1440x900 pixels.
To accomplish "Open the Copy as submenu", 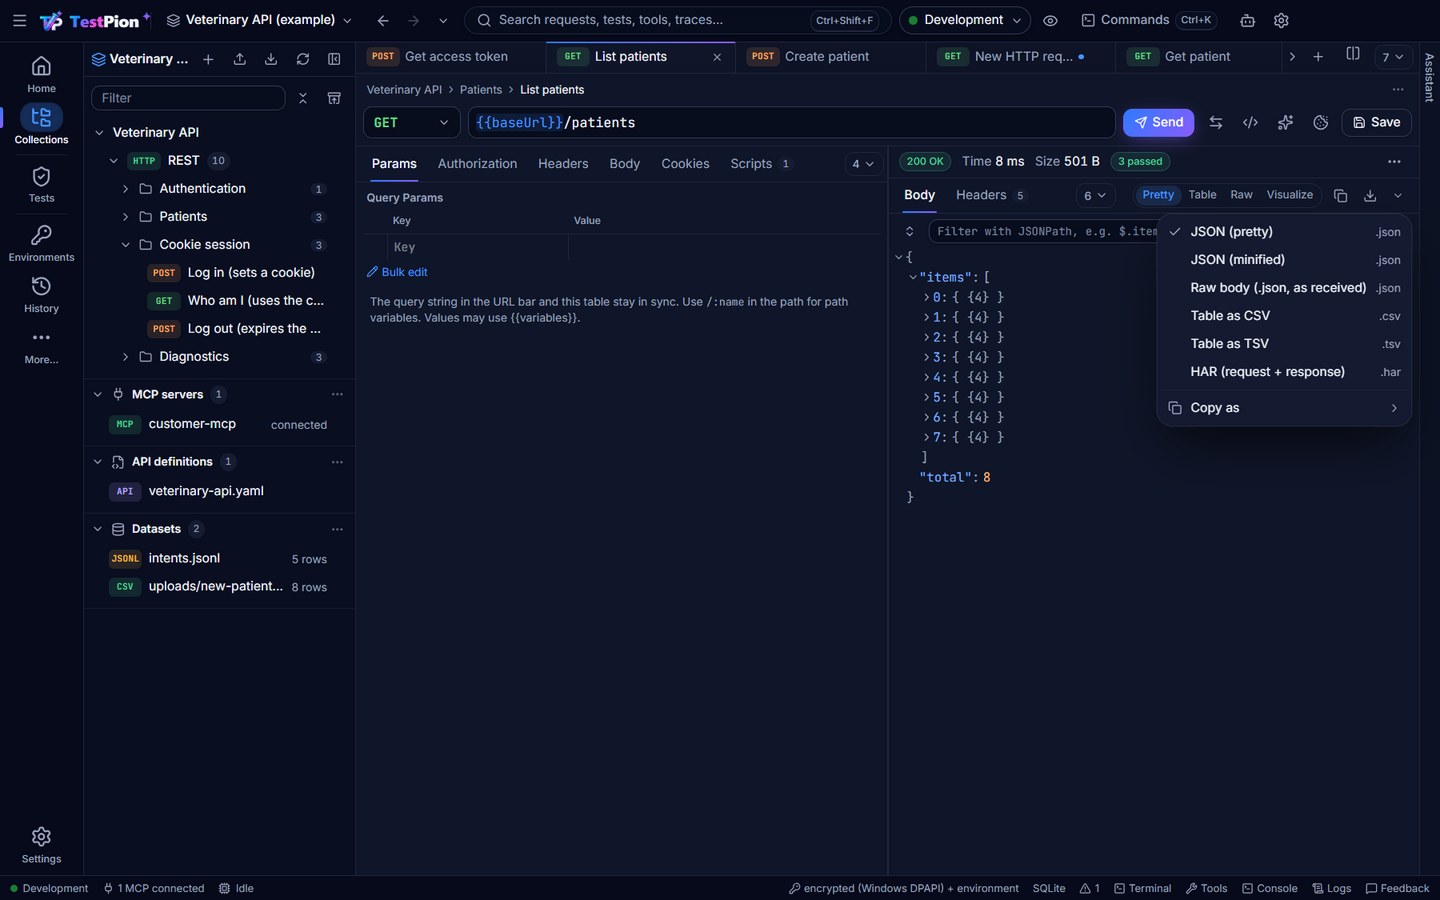I will click(x=1284, y=407).
